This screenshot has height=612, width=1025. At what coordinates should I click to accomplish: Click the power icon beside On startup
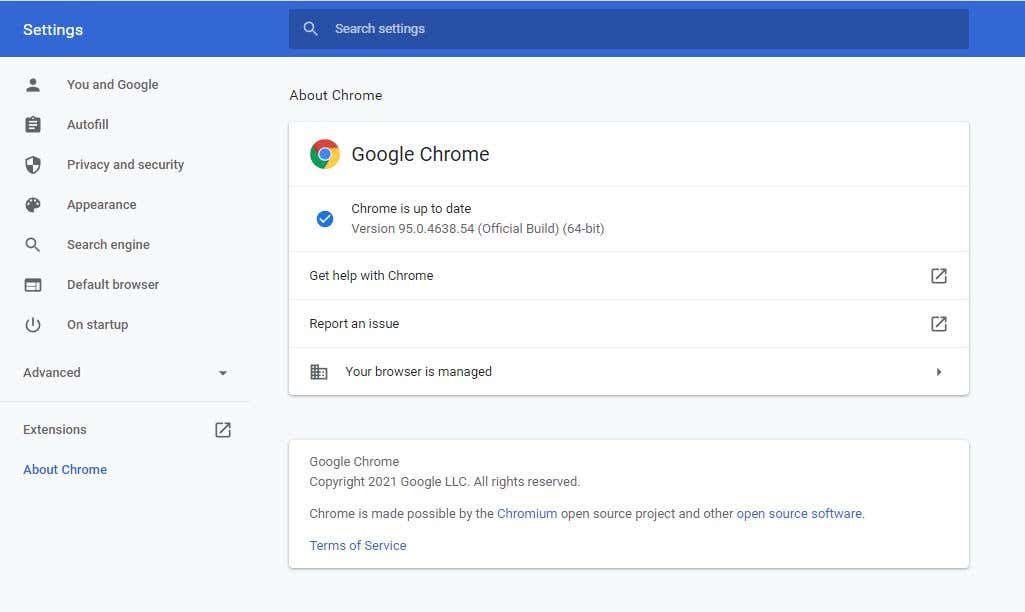33,324
